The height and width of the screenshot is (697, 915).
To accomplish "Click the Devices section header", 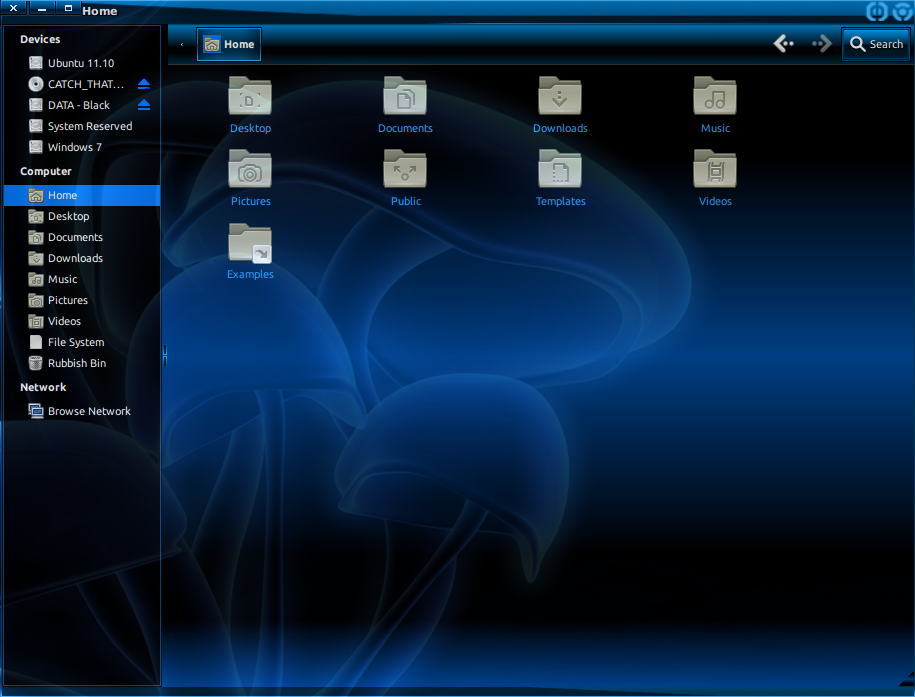I will 40,39.
